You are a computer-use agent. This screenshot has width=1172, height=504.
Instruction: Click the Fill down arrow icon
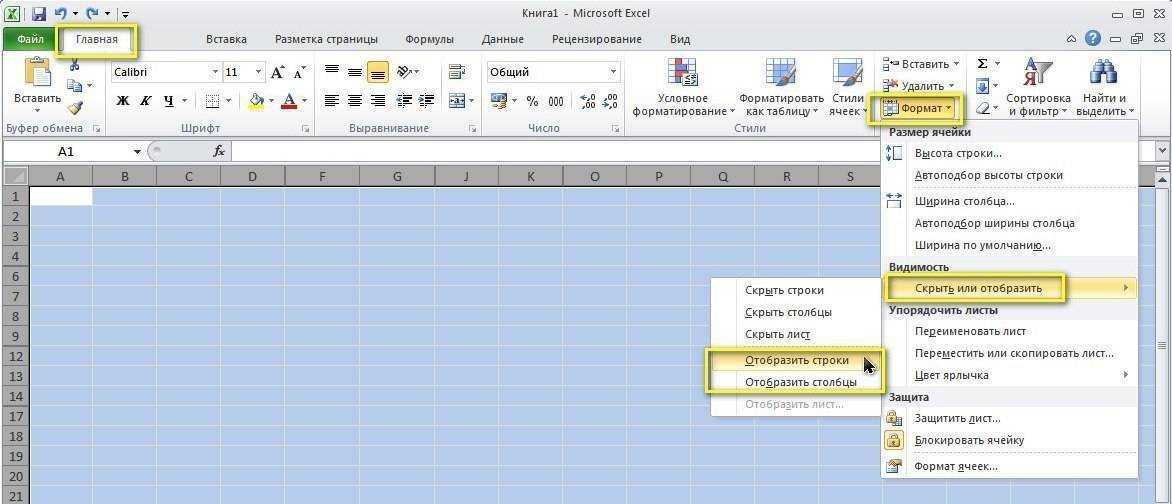(x=983, y=86)
